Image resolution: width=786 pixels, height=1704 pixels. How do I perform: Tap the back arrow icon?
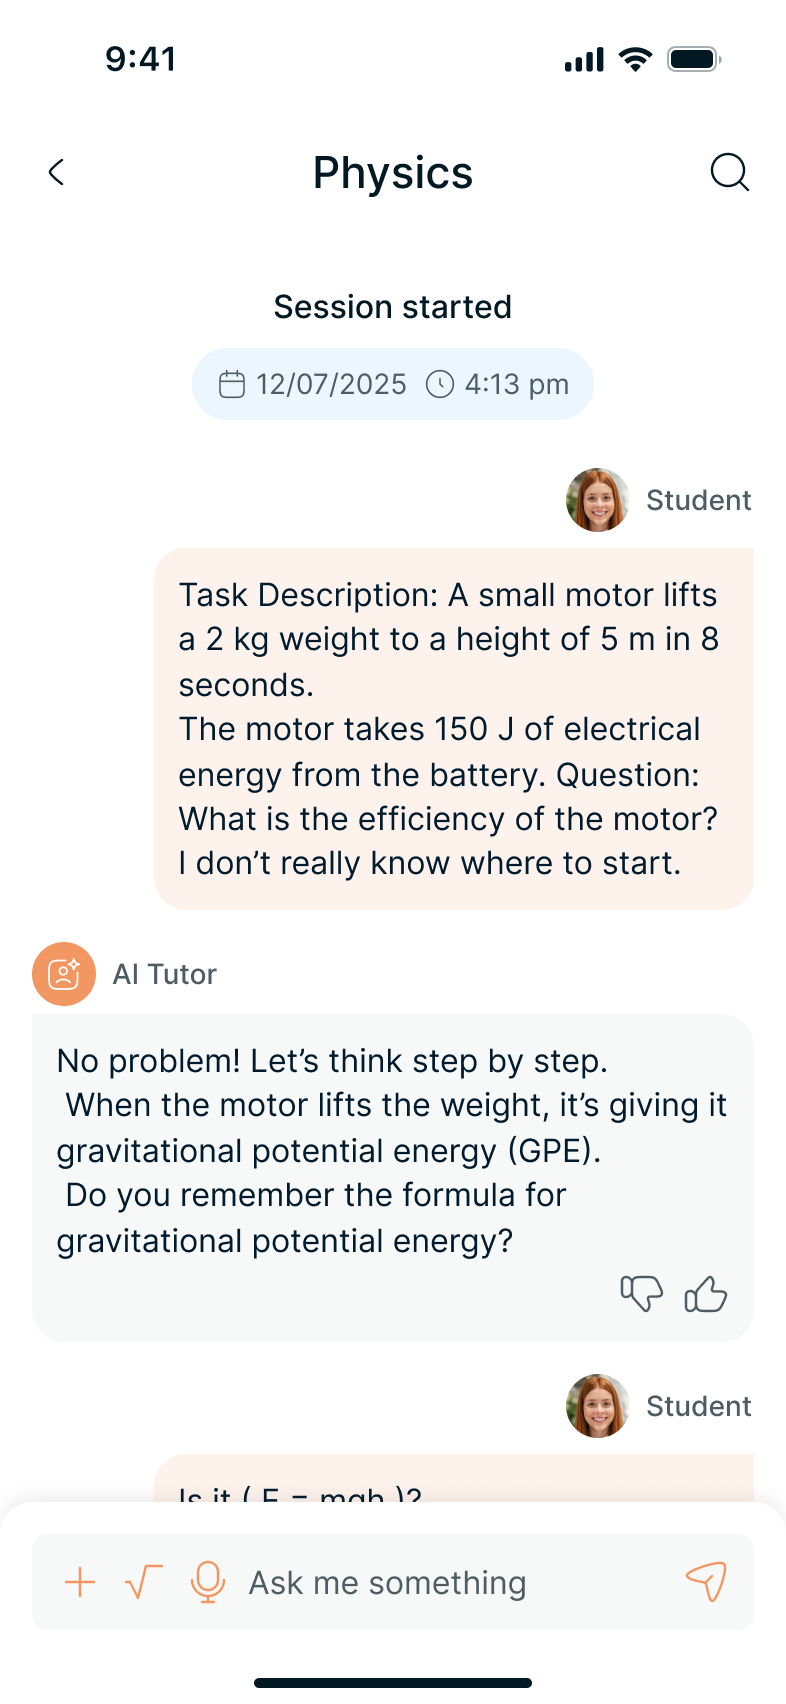(57, 172)
